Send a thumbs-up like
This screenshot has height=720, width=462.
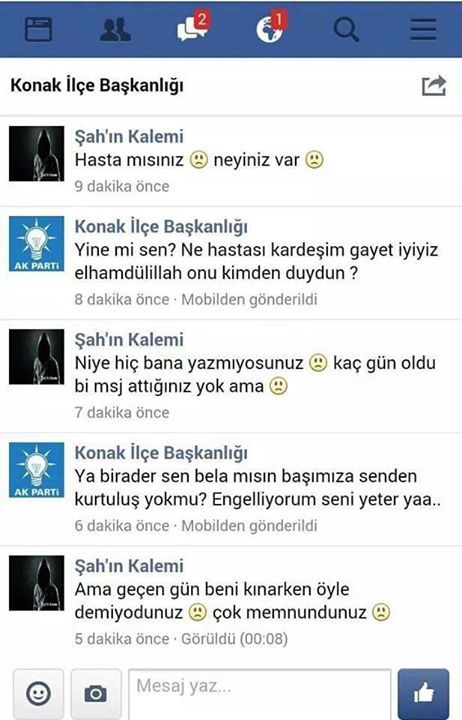pyautogui.click(x=423, y=693)
